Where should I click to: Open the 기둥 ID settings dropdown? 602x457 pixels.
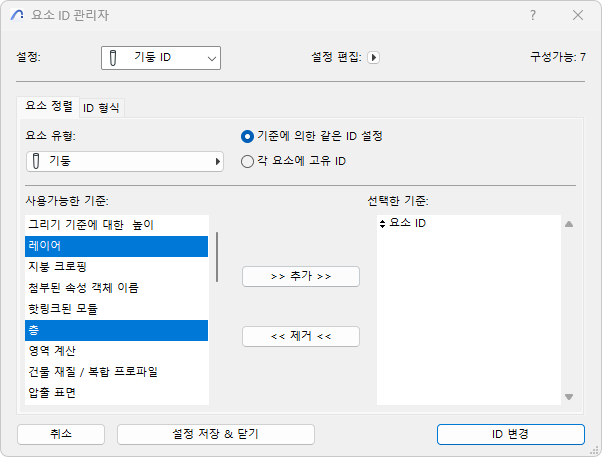pos(160,58)
